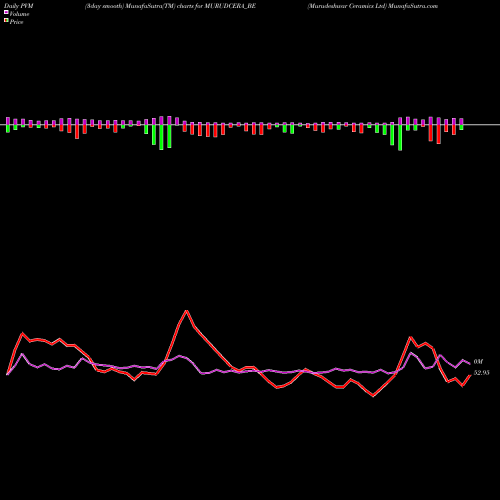Select the Price legend label
This screenshot has height=500, width=500.
pos(16,22)
